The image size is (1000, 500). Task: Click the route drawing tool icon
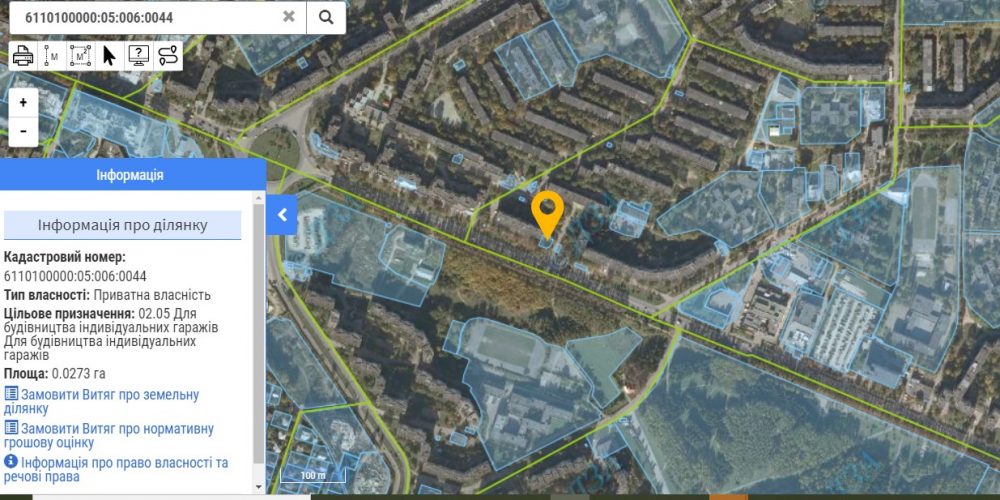pyautogui.click(x=168, y=56)
